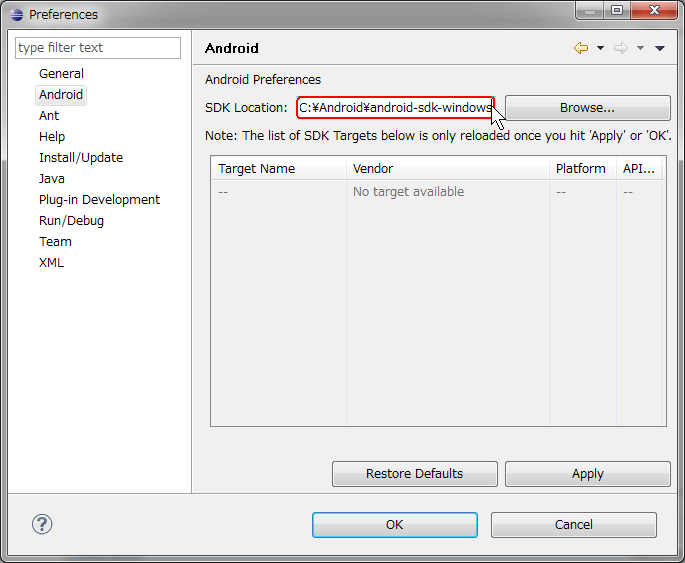Open the Back history dropdown arrow
The height and width of the screenshot is (563, 685).
[x=600, y=48]
